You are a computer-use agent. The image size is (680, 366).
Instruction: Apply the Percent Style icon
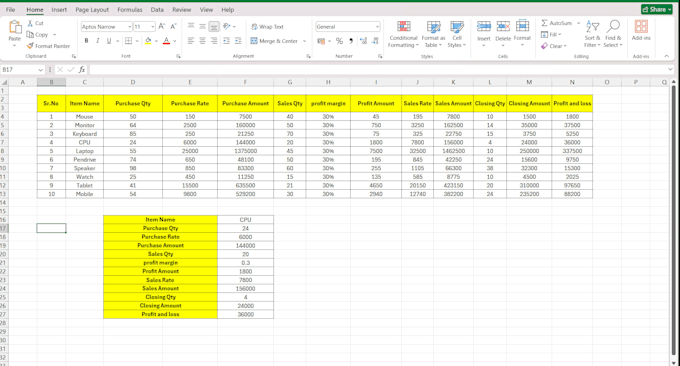[339, 41]
